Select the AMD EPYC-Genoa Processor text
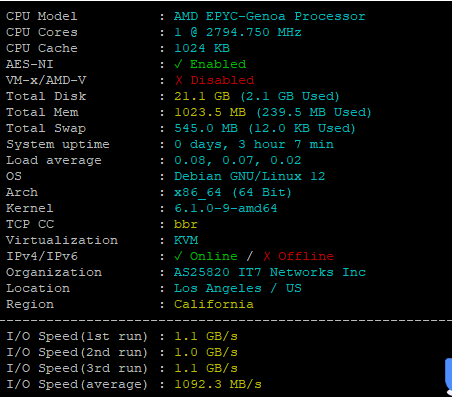Viewport: 452px width, 397px height. [270, 16]
